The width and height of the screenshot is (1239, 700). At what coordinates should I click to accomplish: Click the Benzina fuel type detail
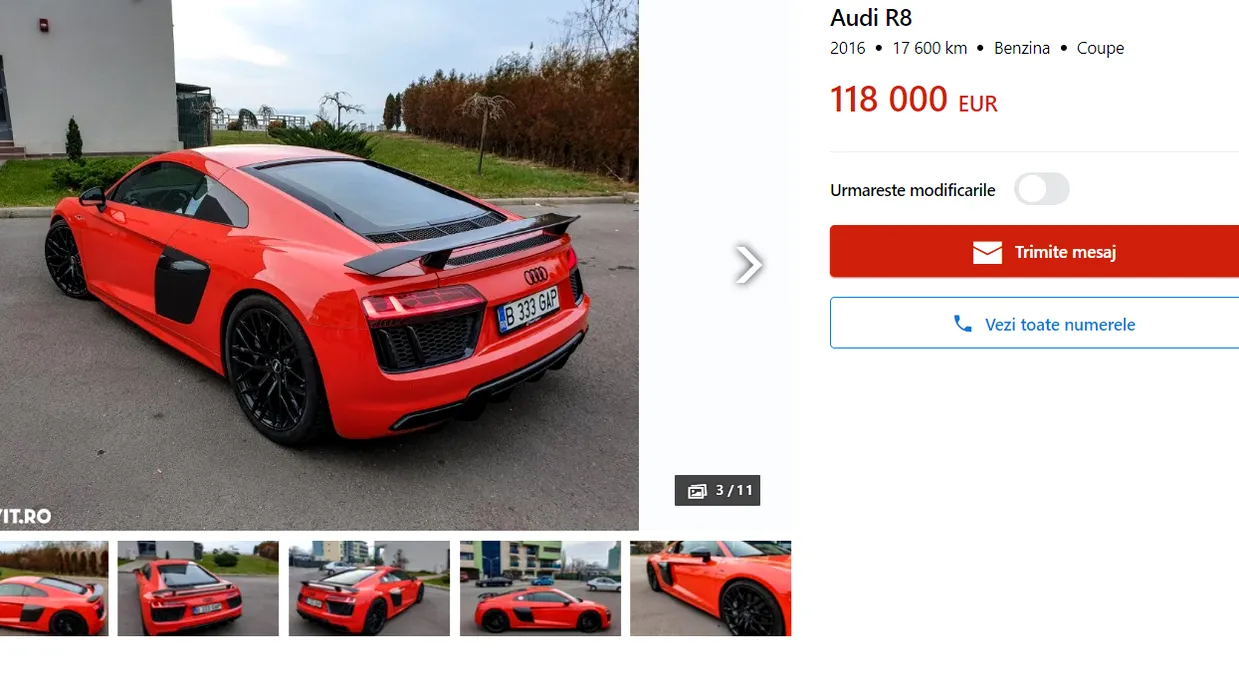[1022, 48]
